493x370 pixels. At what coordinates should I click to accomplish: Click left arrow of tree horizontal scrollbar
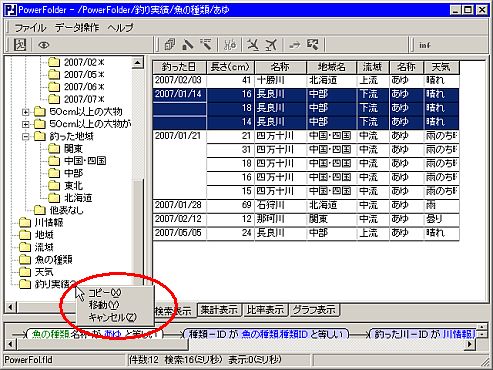[10, 307]
